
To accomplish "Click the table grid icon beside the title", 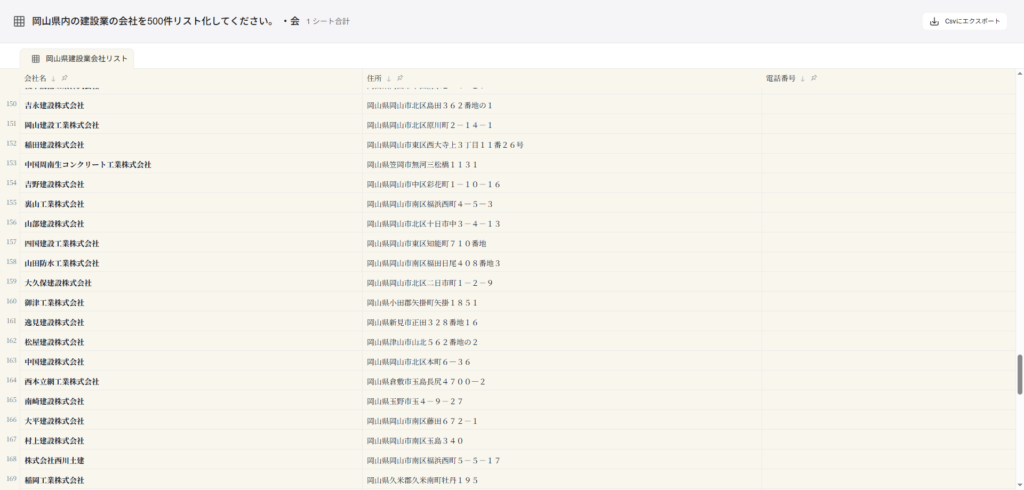I will [x=20, y=22].
